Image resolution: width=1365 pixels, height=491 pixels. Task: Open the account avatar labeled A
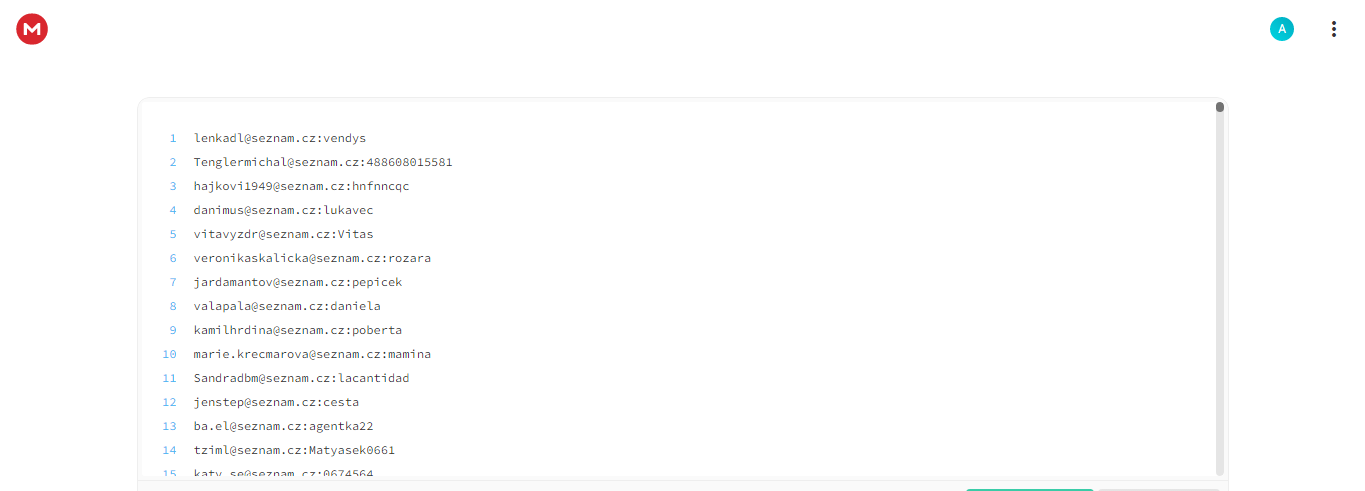point(1282,29)
